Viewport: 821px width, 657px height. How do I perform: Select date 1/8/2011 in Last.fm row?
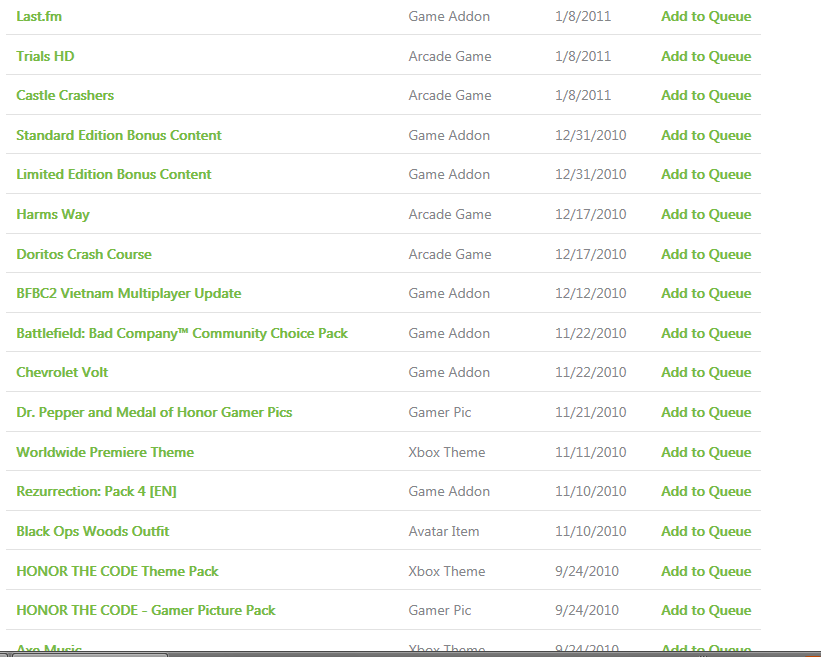[x=583, y=16]
